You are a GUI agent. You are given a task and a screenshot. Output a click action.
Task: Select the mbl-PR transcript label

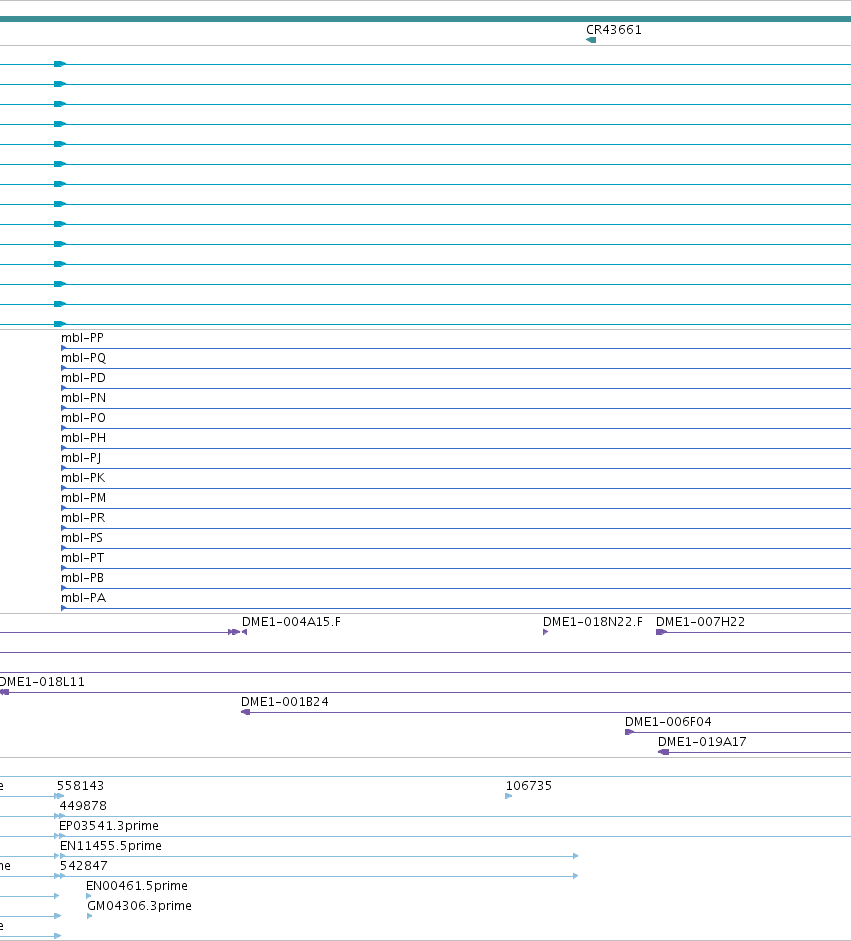coord(83,518)
